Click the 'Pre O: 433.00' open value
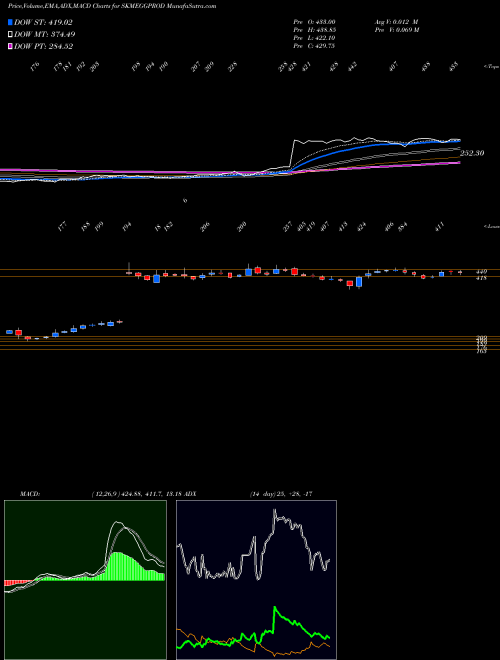Viewport: 500px width, 660px height. tap(314, 22)
